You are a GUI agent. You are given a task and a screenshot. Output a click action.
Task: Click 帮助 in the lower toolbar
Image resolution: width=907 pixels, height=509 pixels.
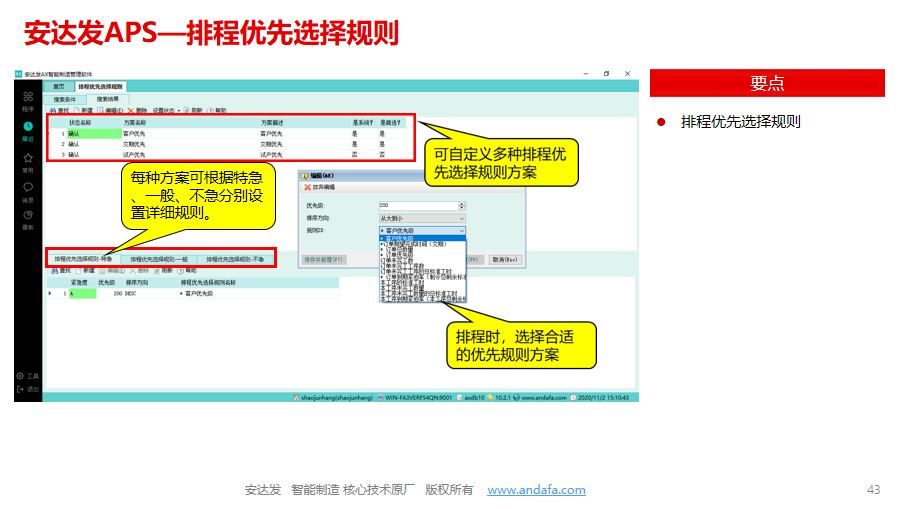point(187,271)
